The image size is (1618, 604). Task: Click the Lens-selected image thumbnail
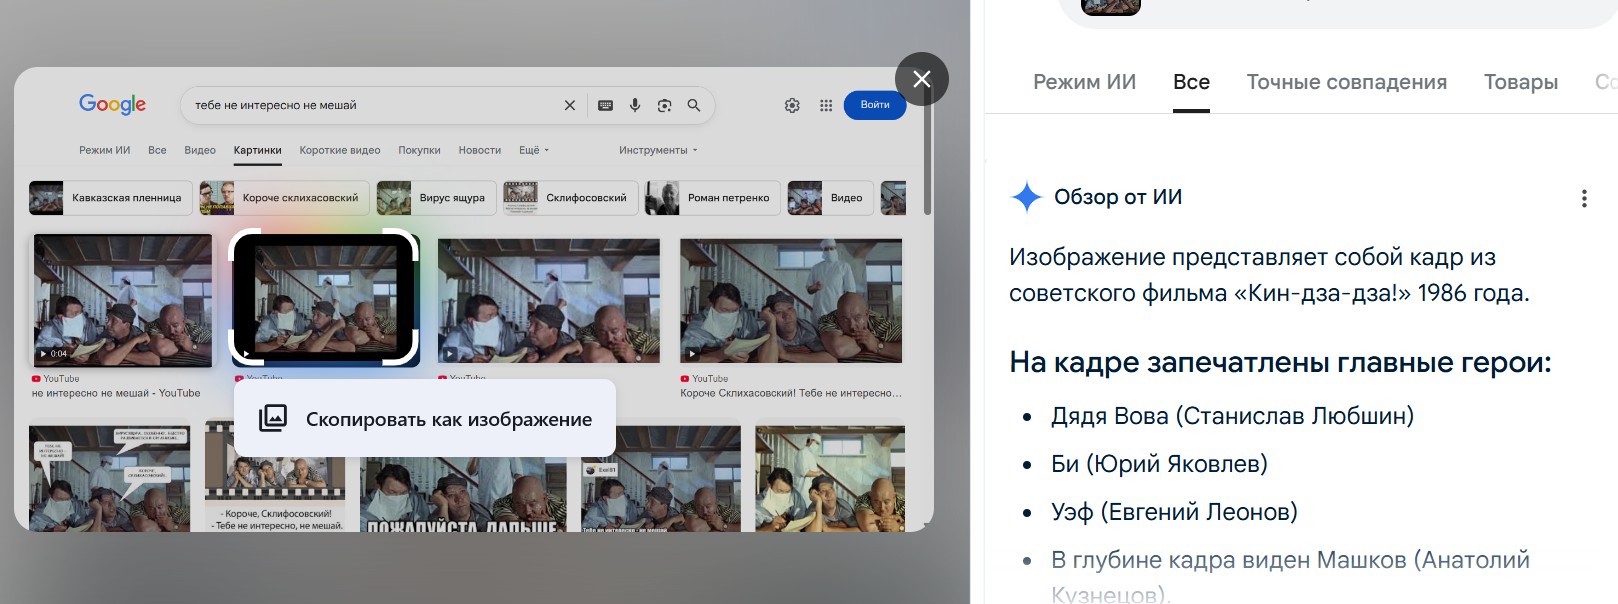point(324,298)
